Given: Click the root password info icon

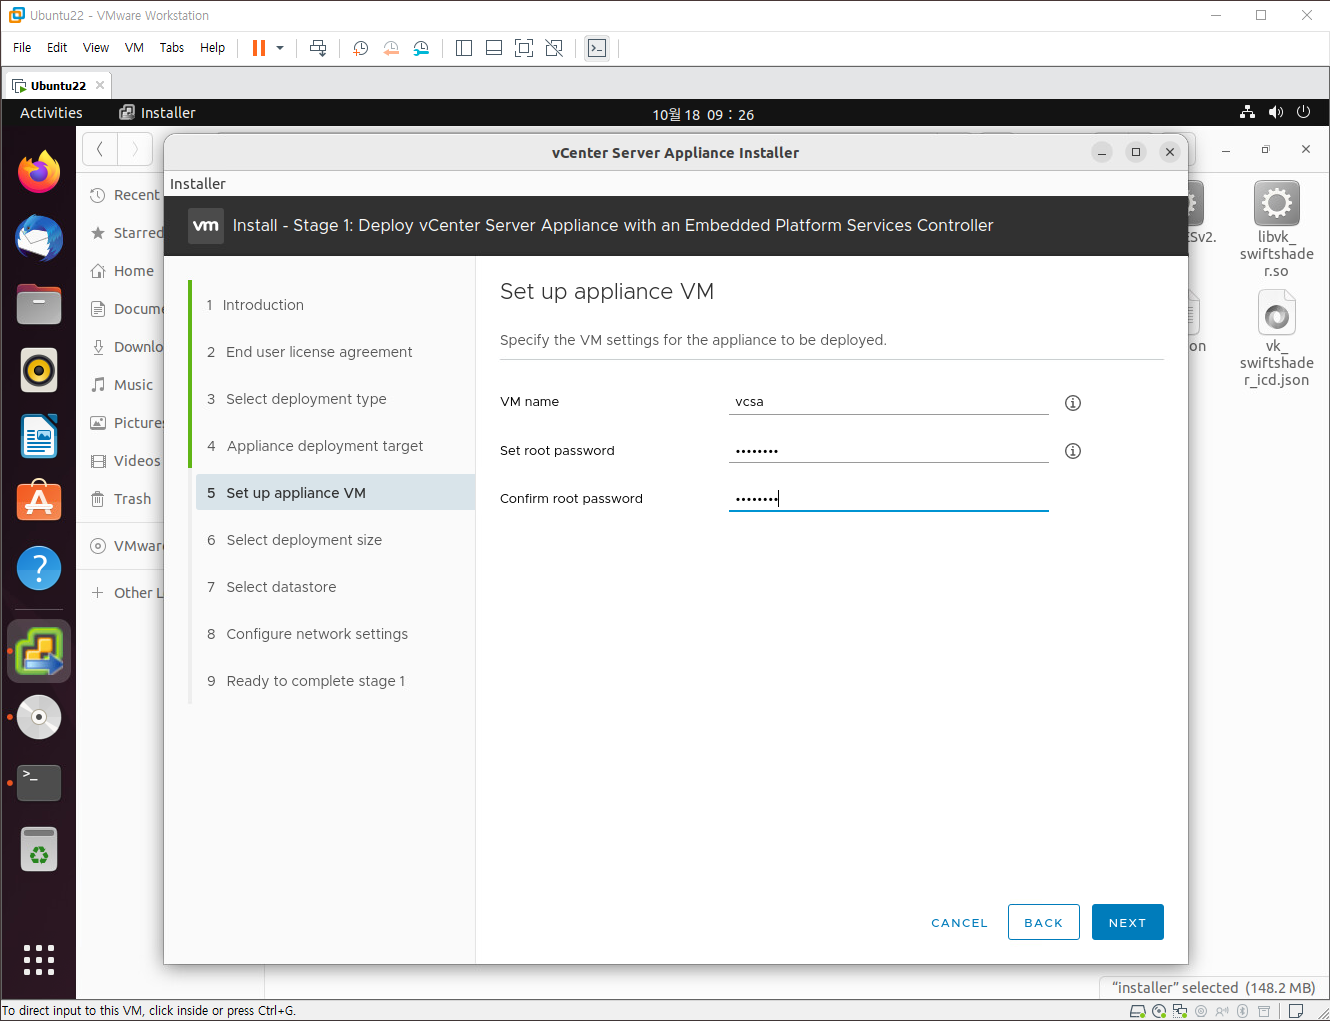Looking at the screenshot, I should (x=1073, y=451).
